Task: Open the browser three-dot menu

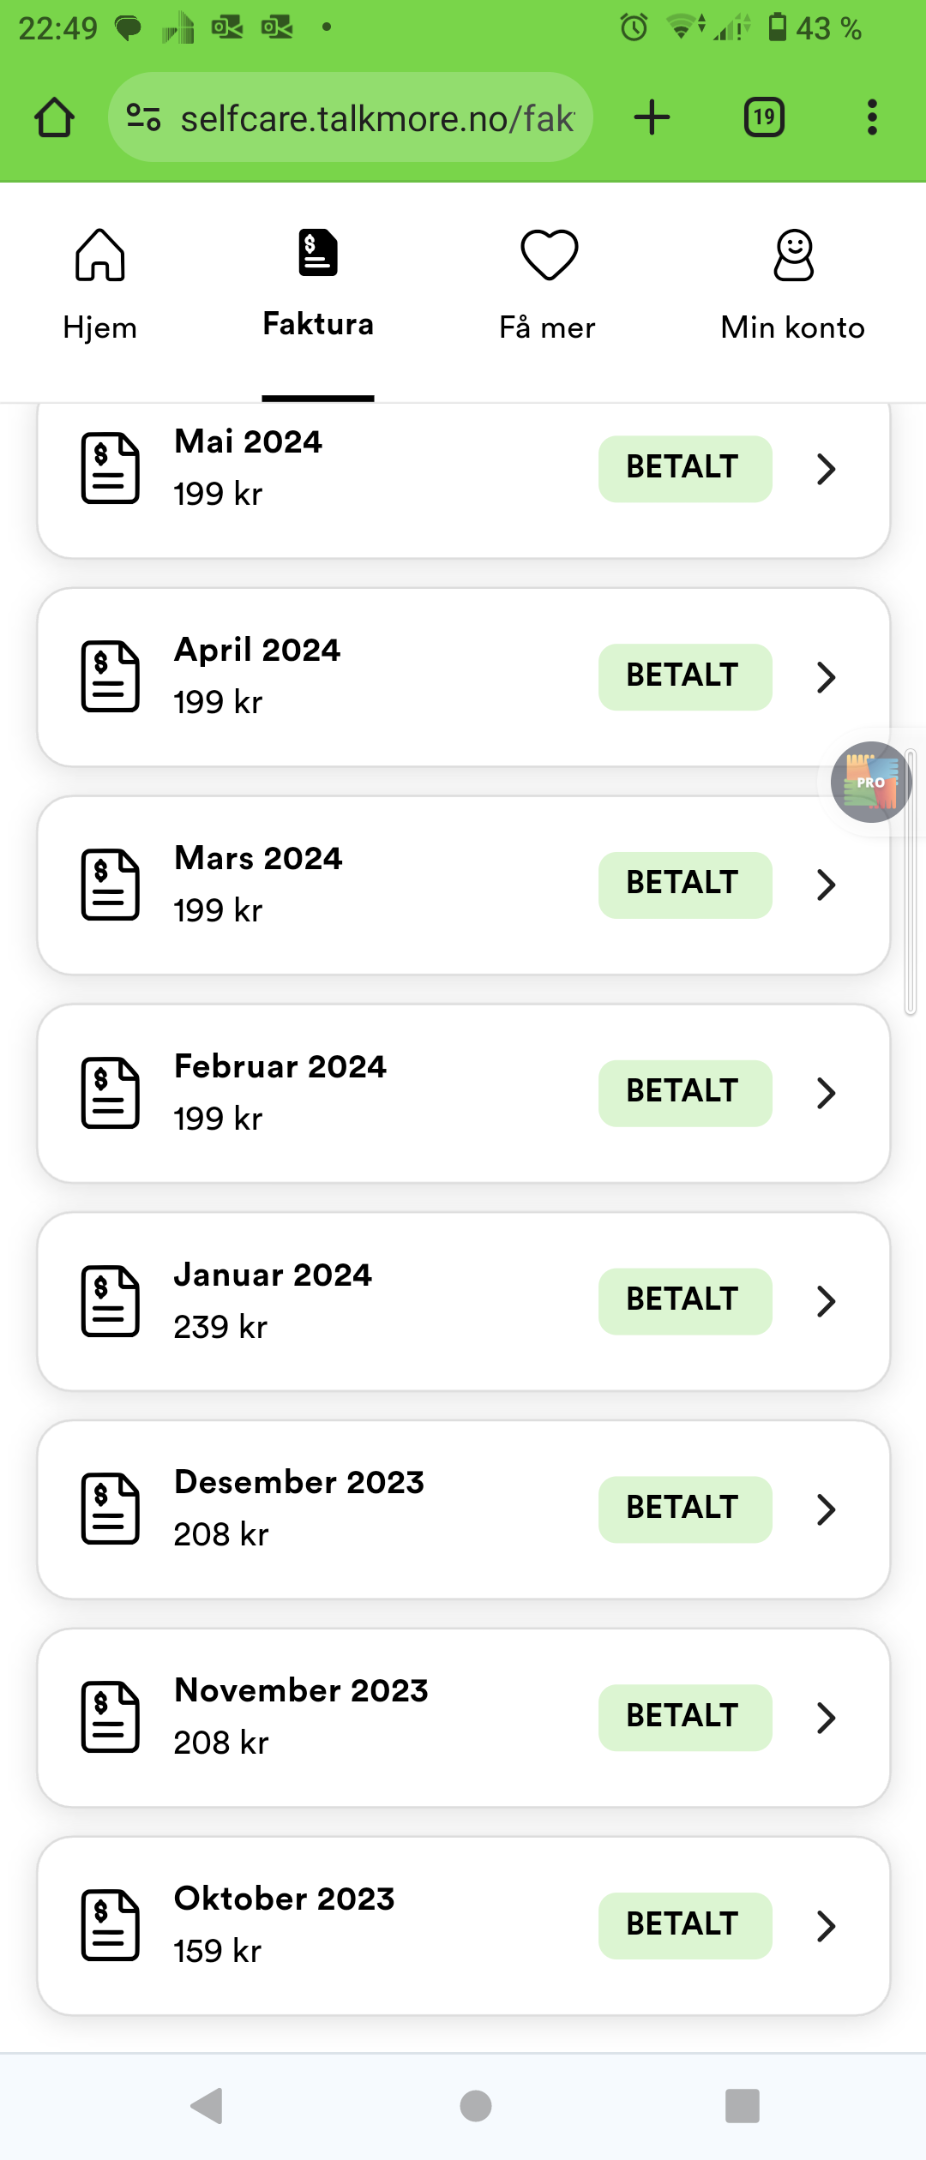Action: (872, 117)
